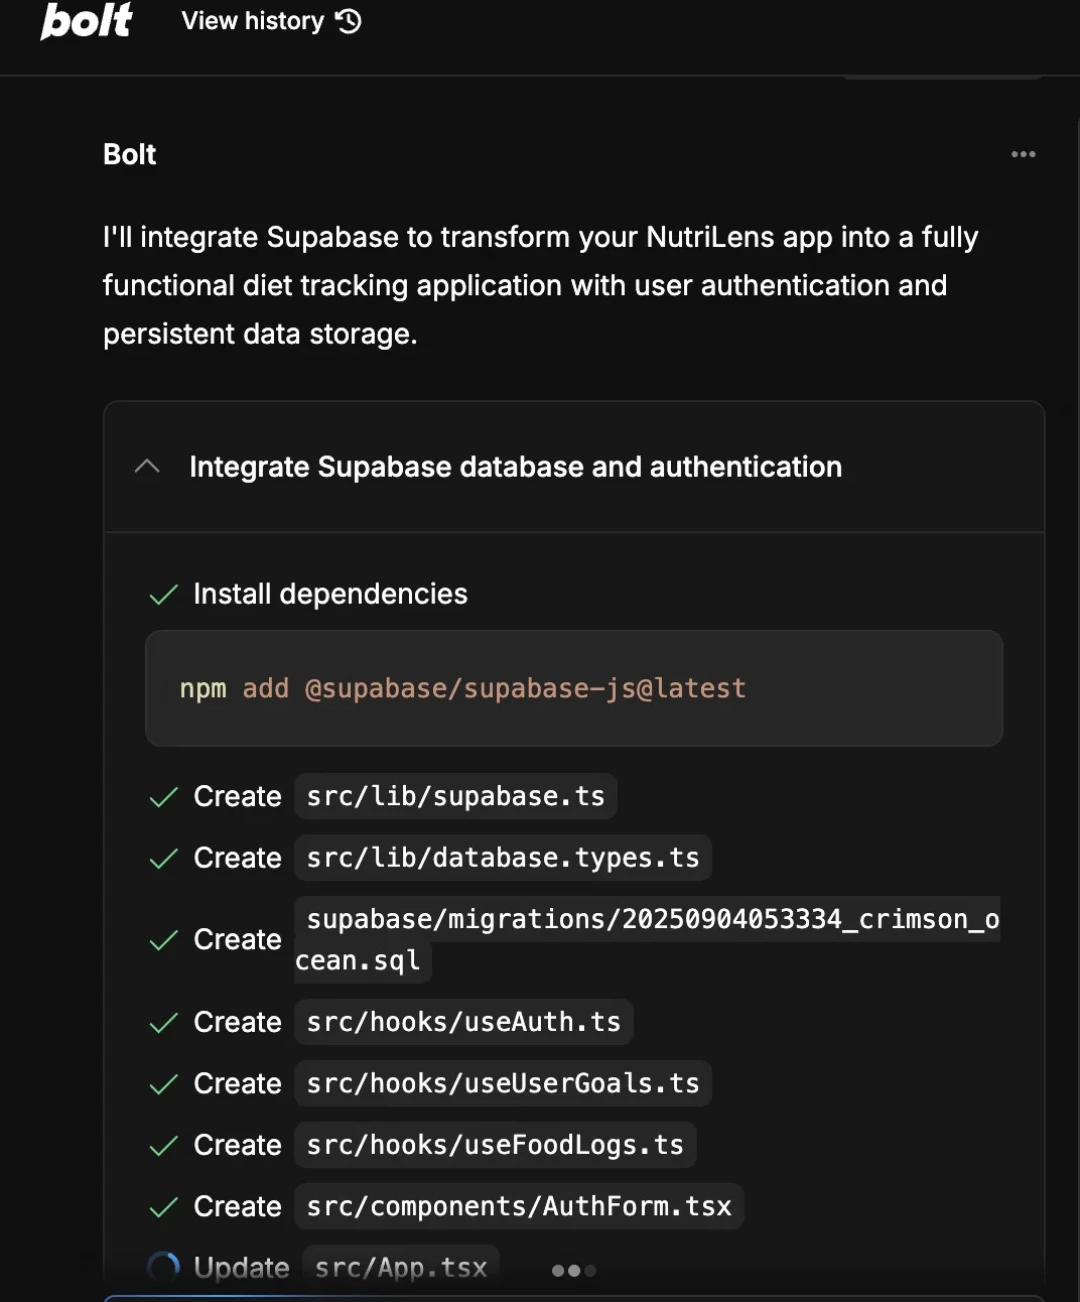This screenshot has height=1302, width=1080.
Task: Click the checkmark beside the migrations sql file
Action: click(163, 940)
